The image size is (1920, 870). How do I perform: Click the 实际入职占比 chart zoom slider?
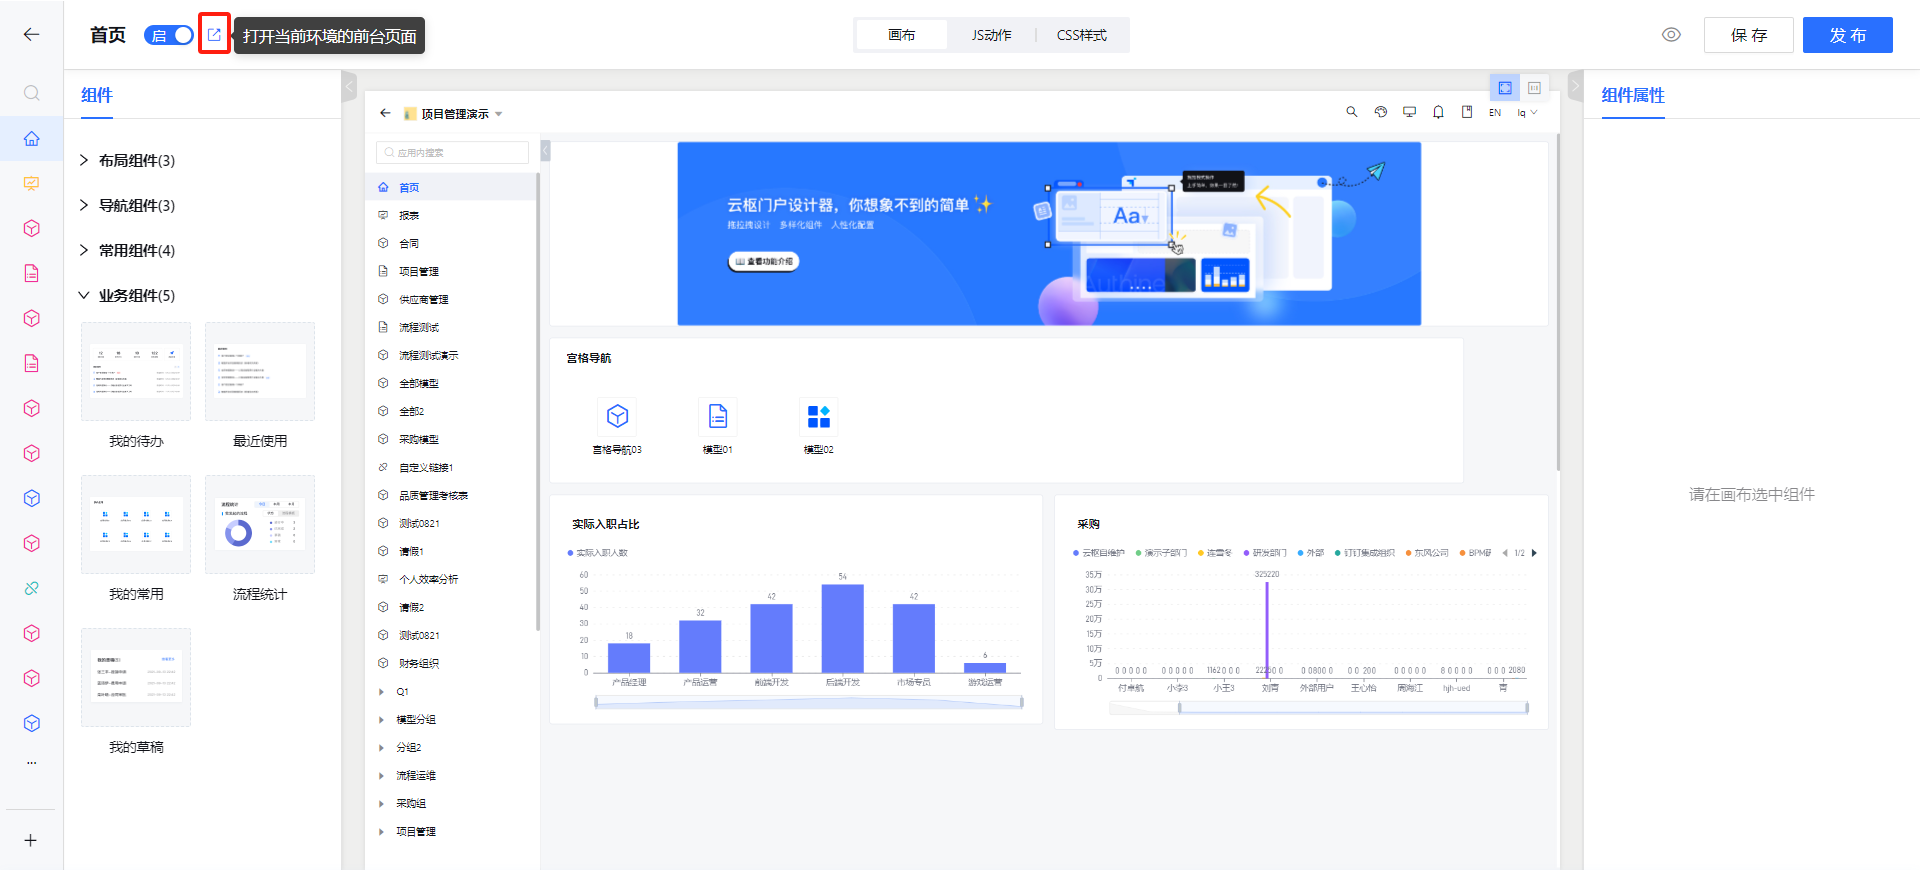click(809, 703)
